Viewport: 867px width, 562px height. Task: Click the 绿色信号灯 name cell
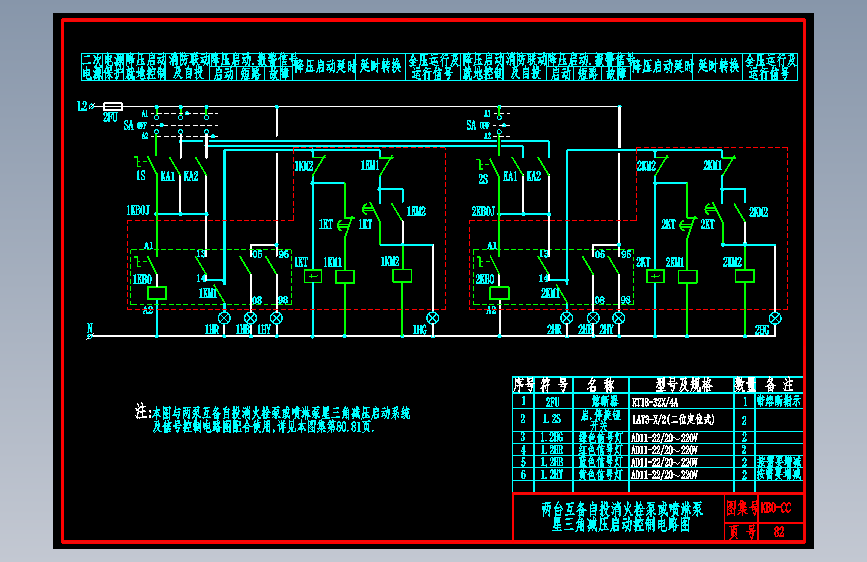(x=601, y=438)
